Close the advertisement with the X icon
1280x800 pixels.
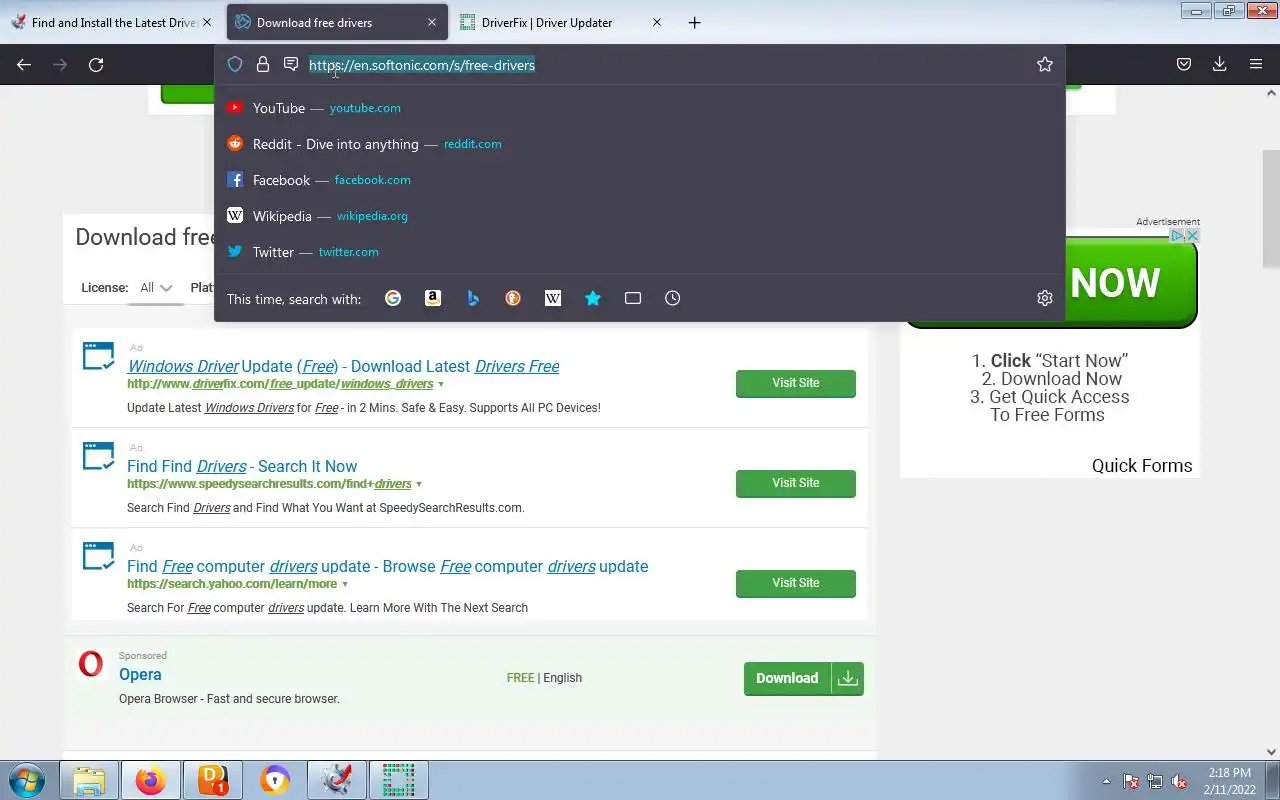1192,236
